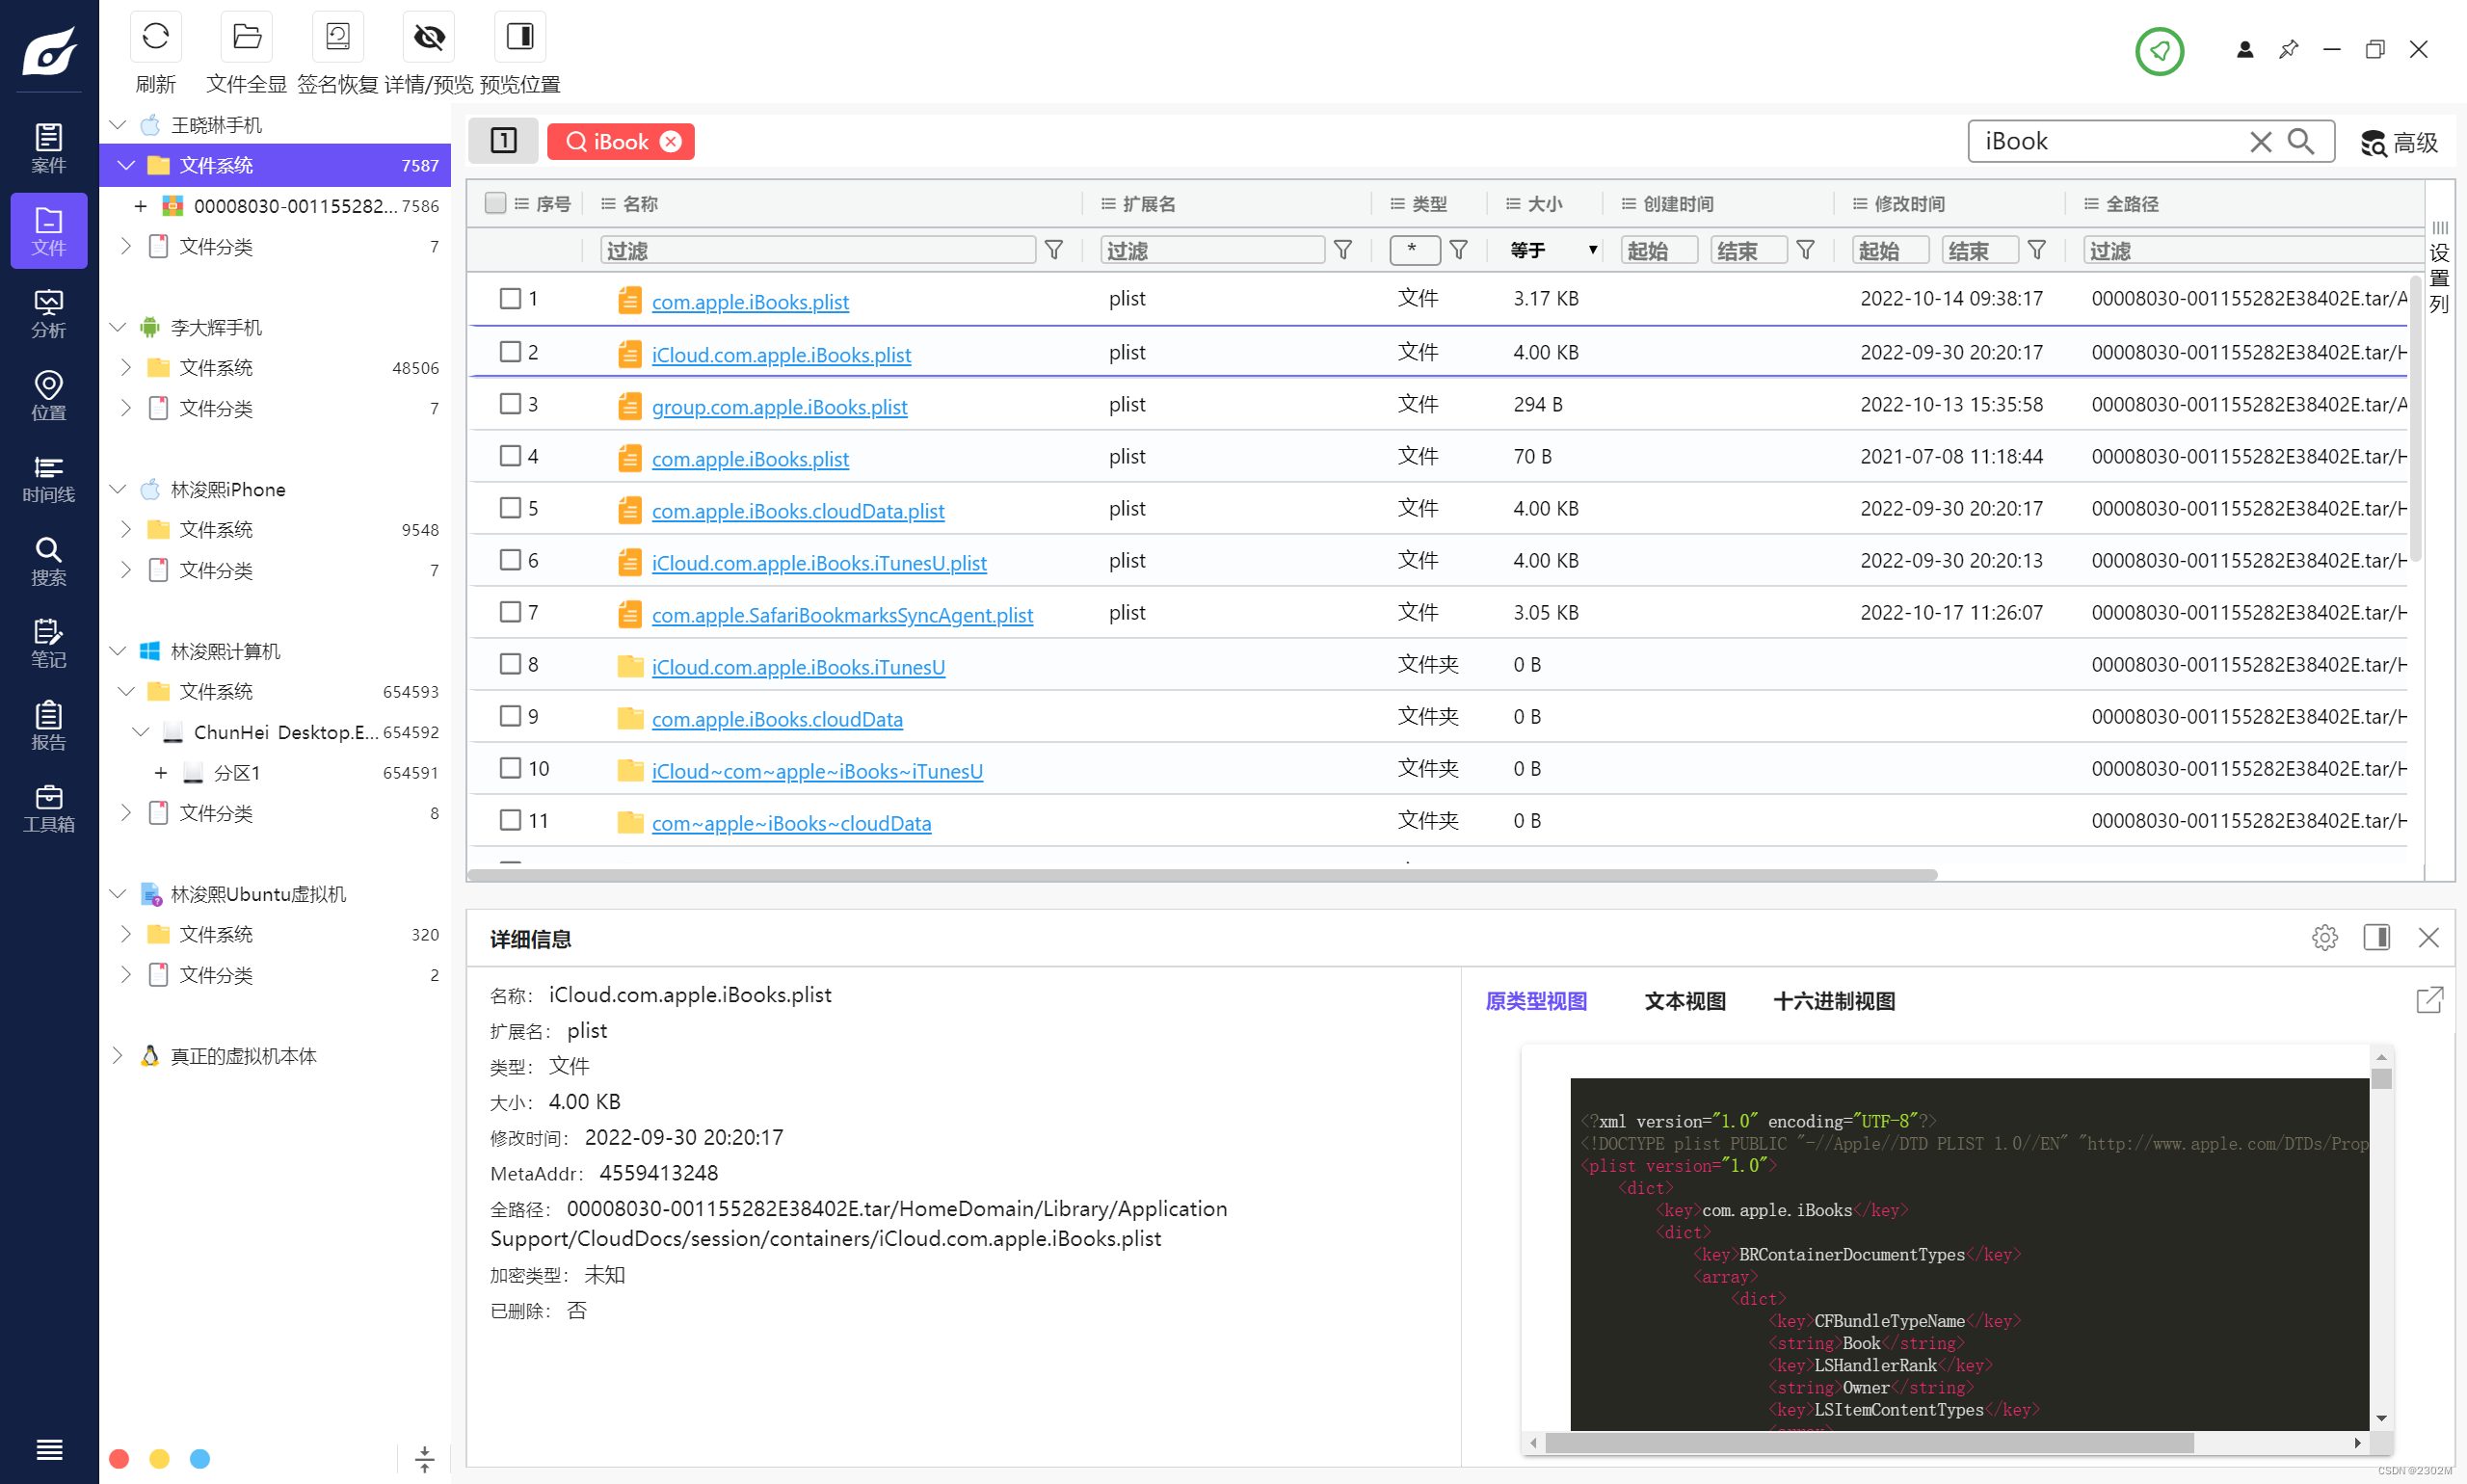The height and width of the screenshot is (1484, 2467).
Task: Click the 签名恢复 signature recovery icon
Action: click(337, 37)
